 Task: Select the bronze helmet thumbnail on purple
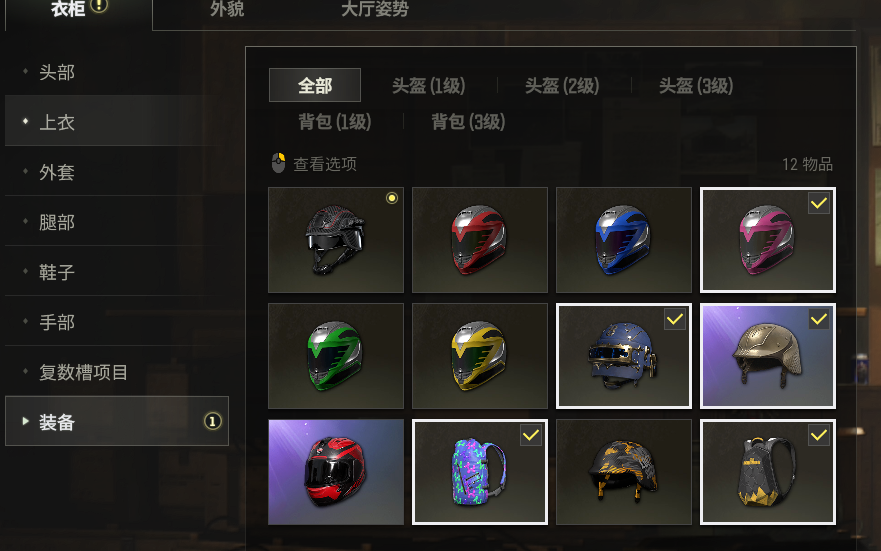[768, 356]
